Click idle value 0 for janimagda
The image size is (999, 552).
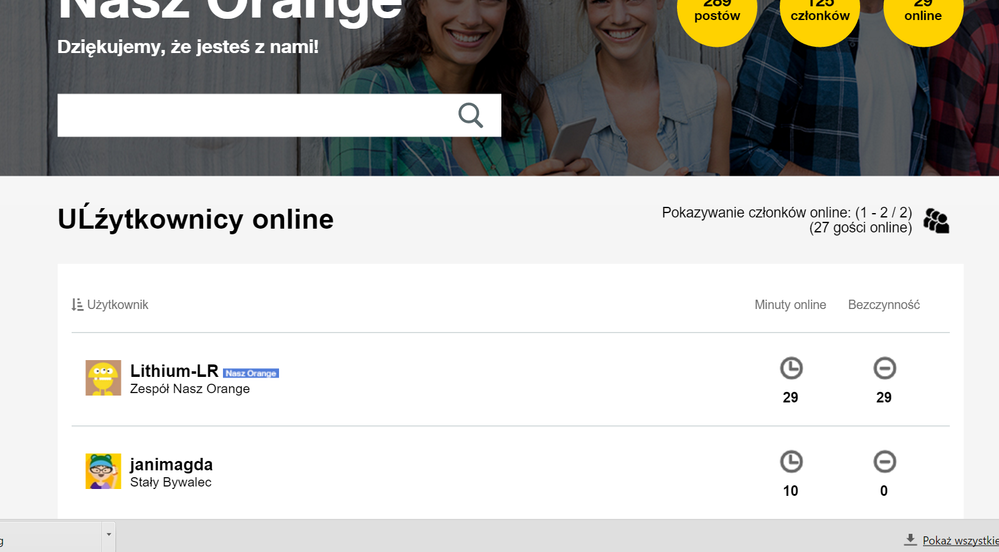click(884, 491)
